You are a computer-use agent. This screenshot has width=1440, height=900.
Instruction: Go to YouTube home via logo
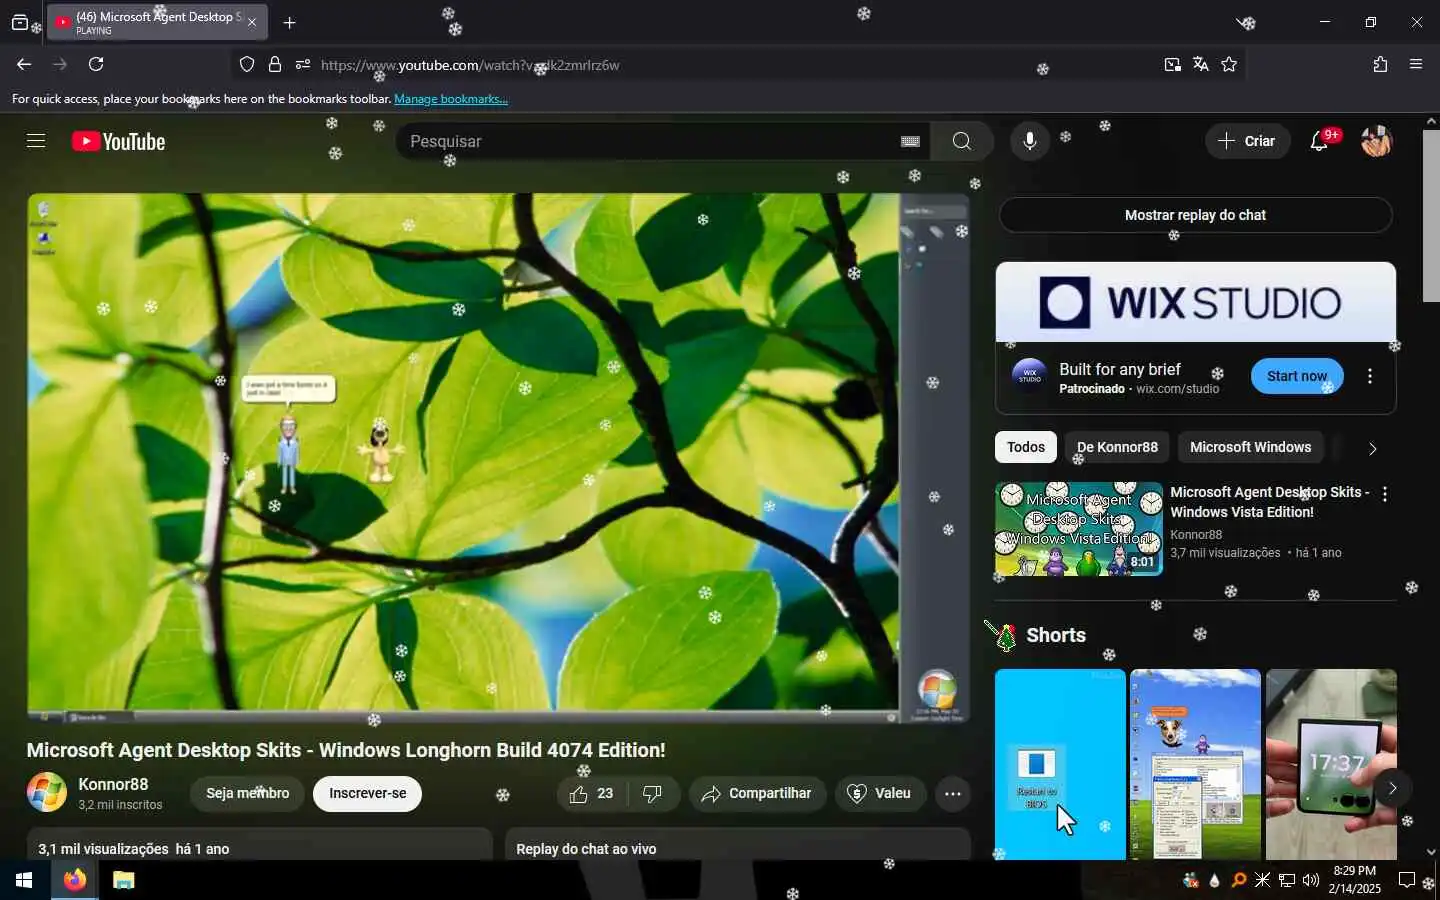[118, 141]
